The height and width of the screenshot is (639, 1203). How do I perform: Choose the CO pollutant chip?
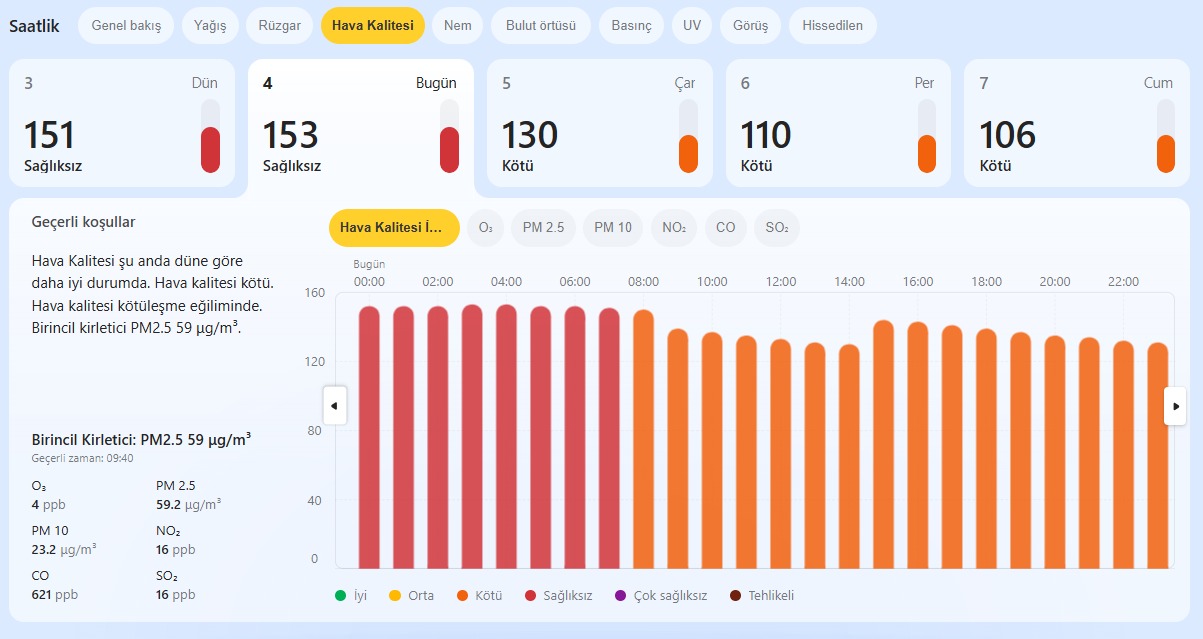[x=726, y=228]
